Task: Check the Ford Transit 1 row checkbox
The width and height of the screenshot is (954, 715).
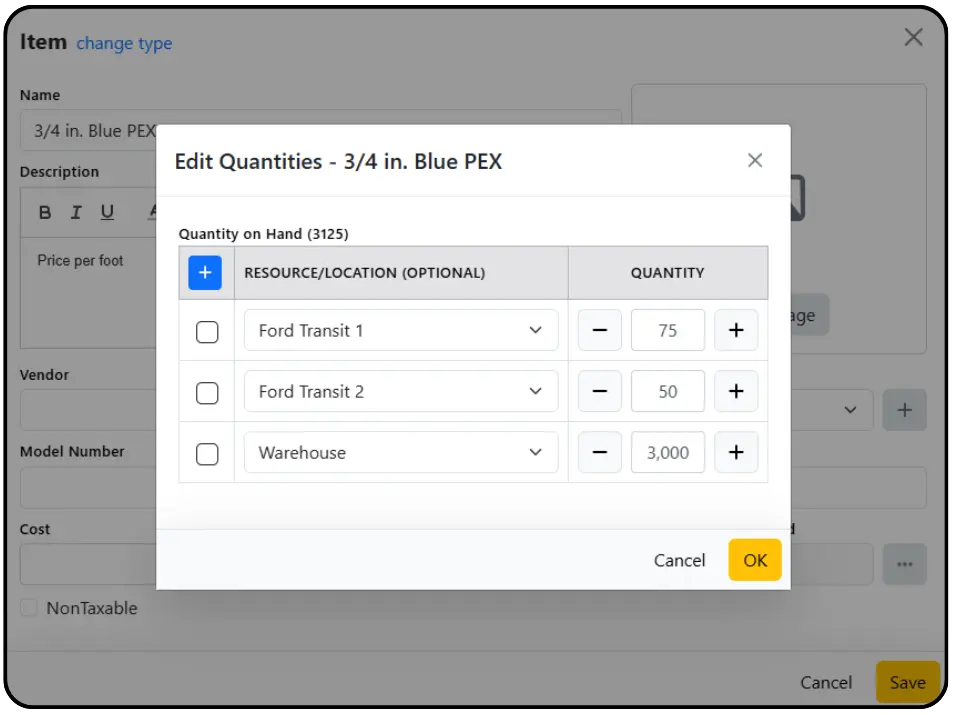Action: [x=207, y=330]
